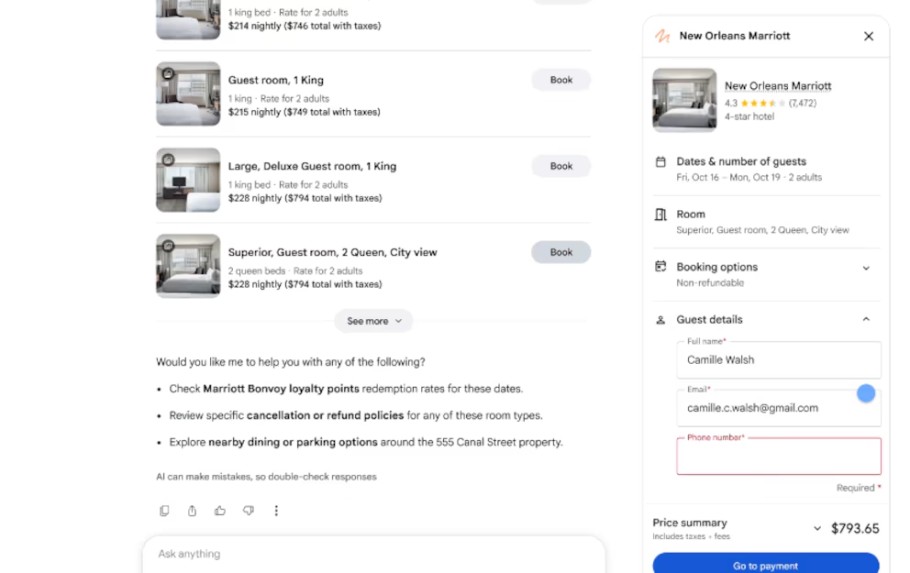The width and height of the screenshot is (910, 573).
Task: Open Large, Deluxe Guest room thumbnail
Action: [x=188, y=180]
